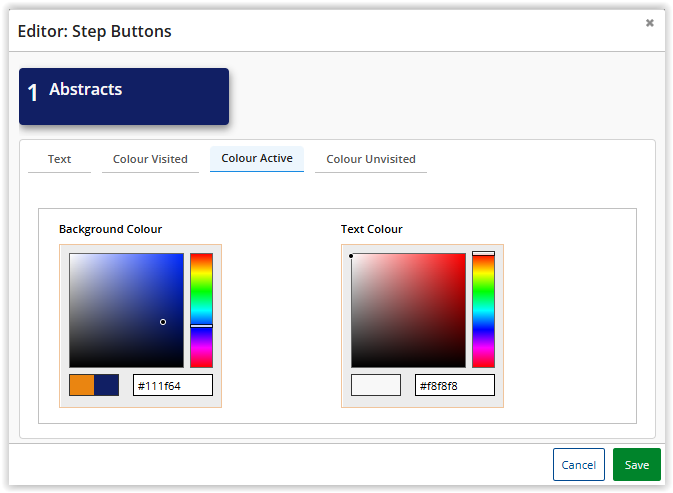Close the Step Buttons editor dialog
The image size is (673, 493).
[x=649, y=23]
